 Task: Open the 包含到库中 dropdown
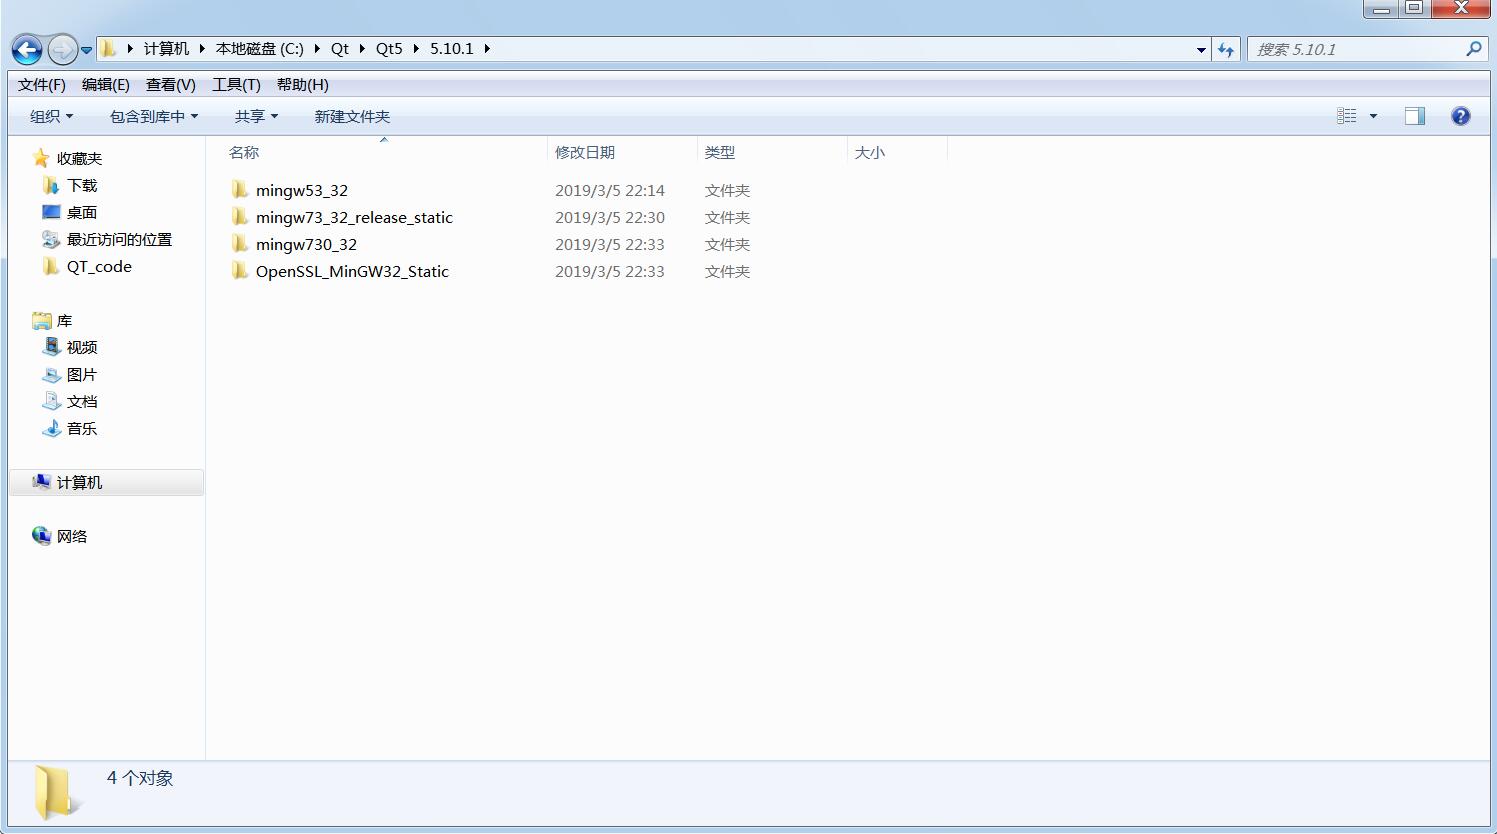click(x=154, y=117)
